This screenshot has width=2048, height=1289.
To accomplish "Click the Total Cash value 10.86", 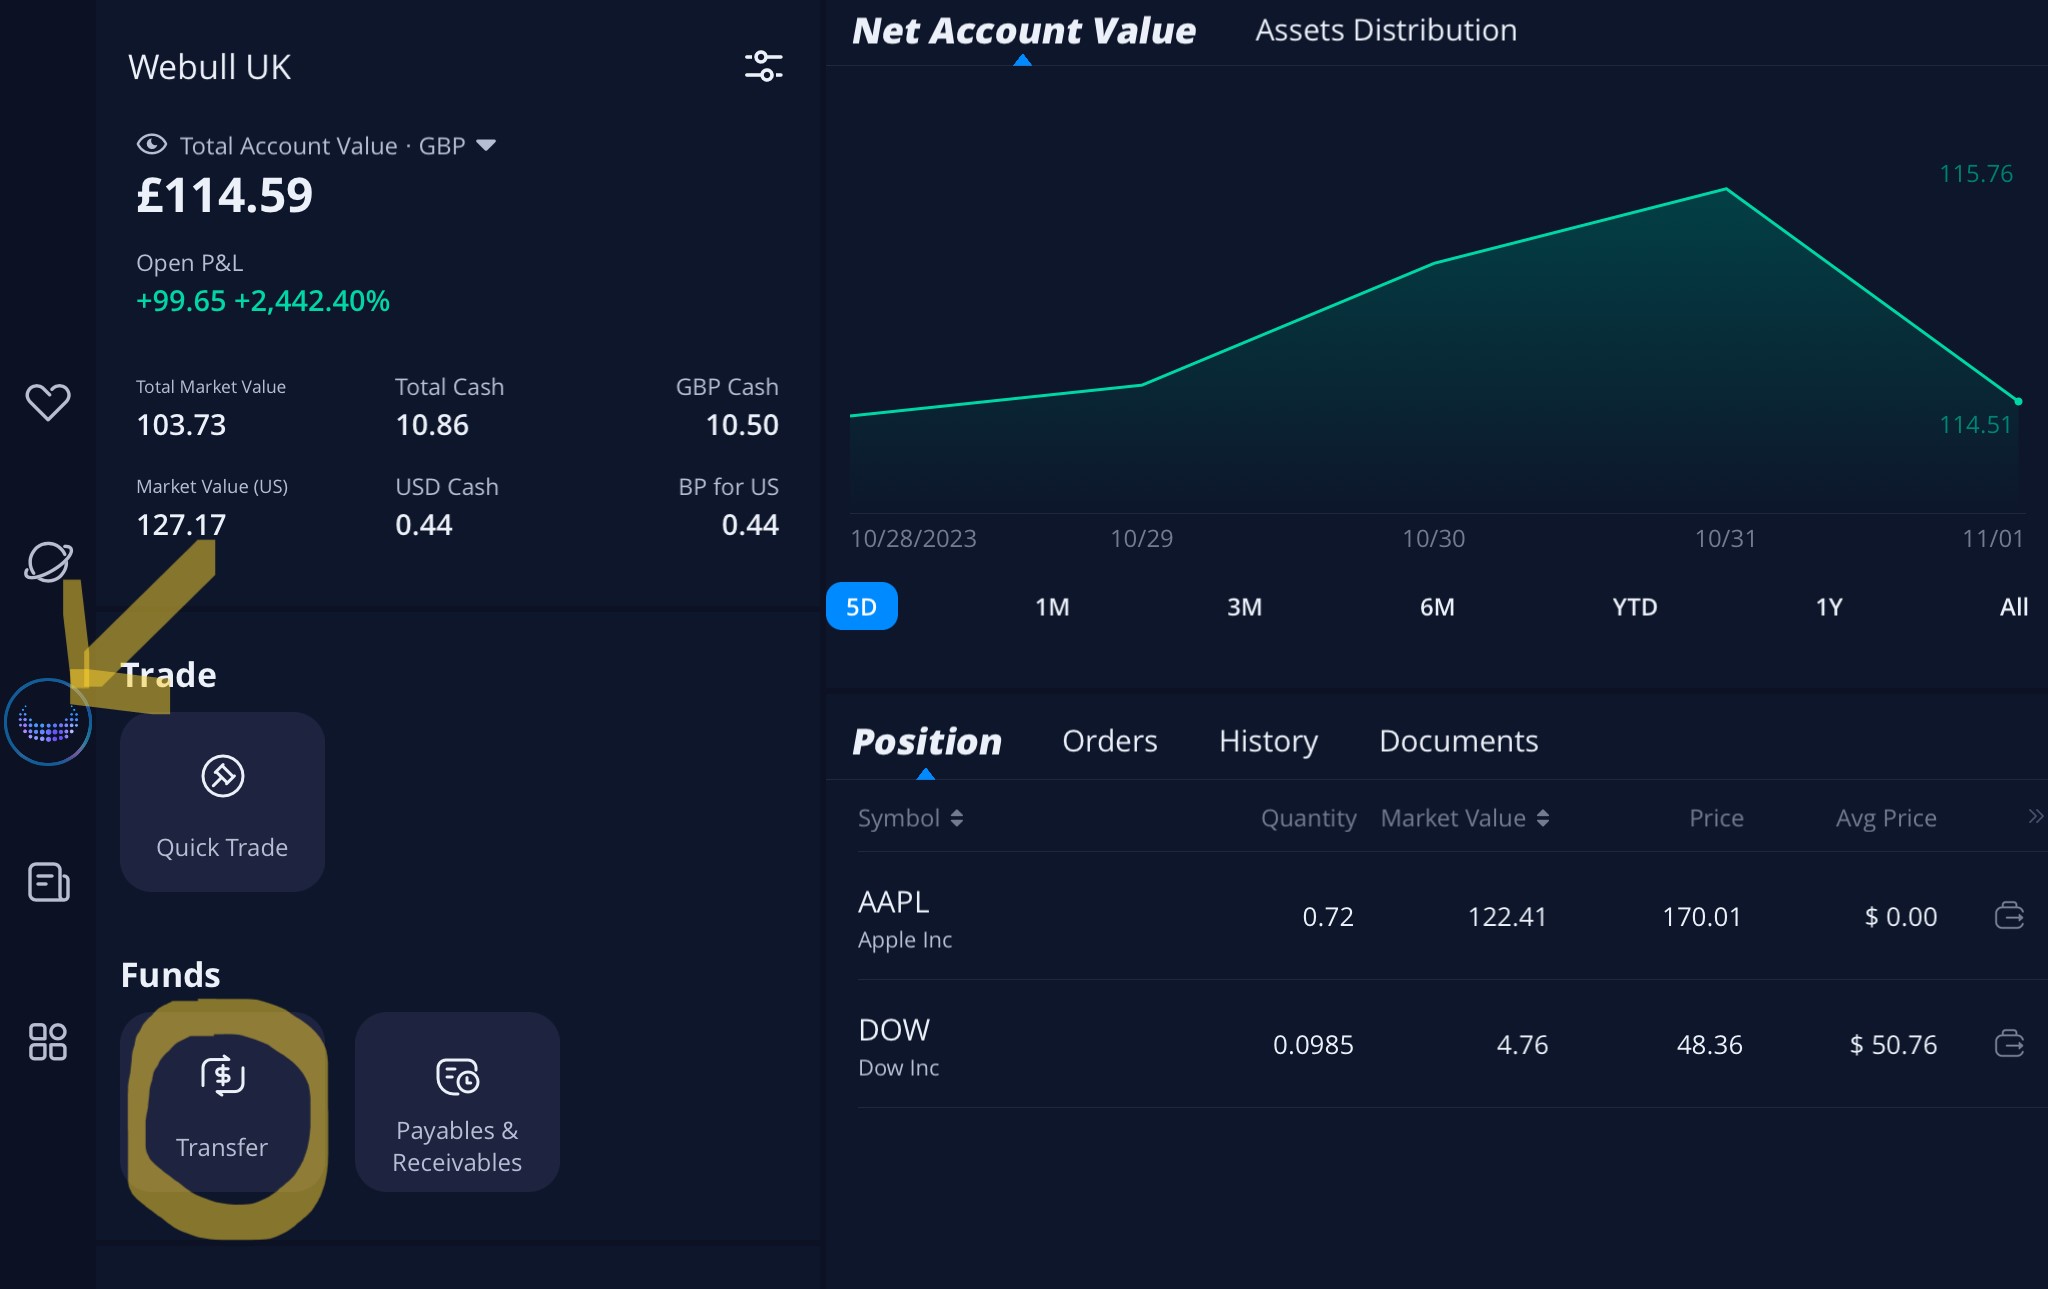I will (432, 425).
